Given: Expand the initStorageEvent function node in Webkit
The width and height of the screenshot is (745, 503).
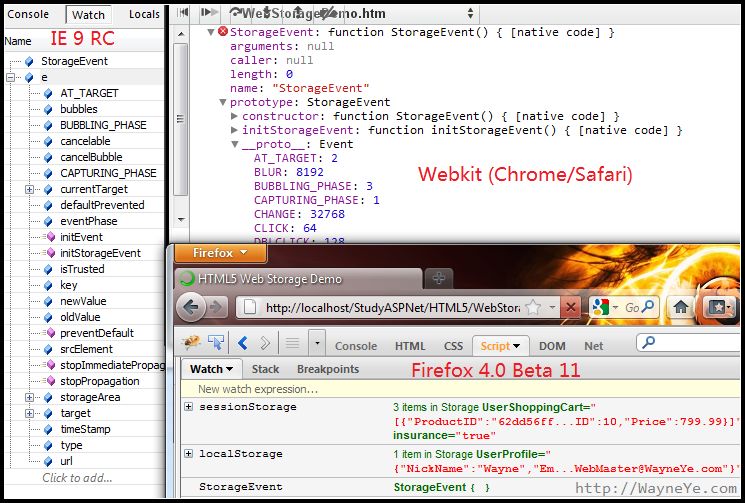Looking at the screenshot, I should (x=234, y=130).
